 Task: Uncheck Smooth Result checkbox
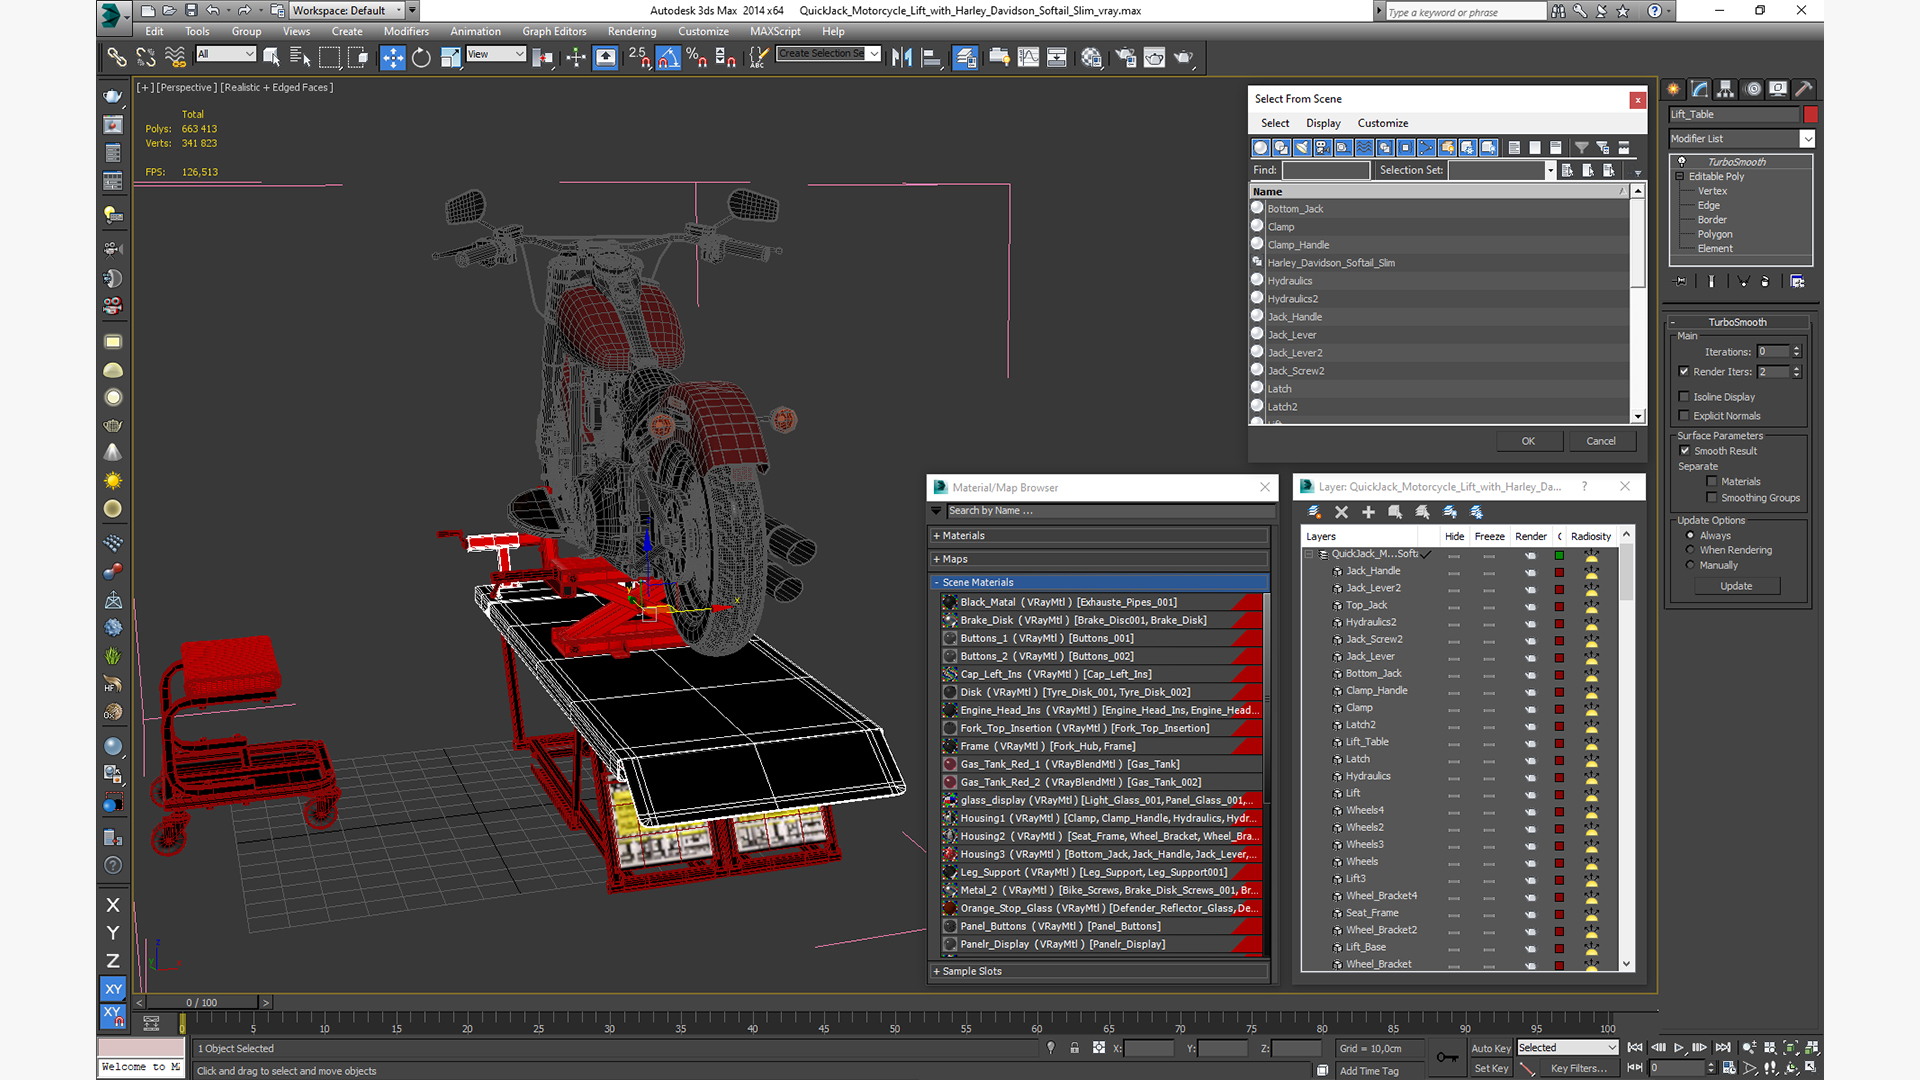click(x=1685, y=451)
